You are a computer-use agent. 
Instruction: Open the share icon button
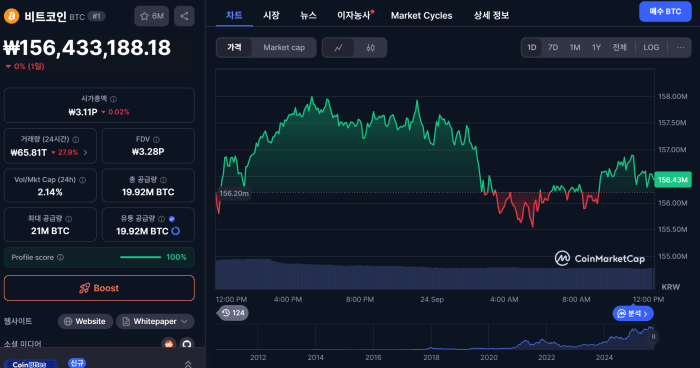pos(184,16)
